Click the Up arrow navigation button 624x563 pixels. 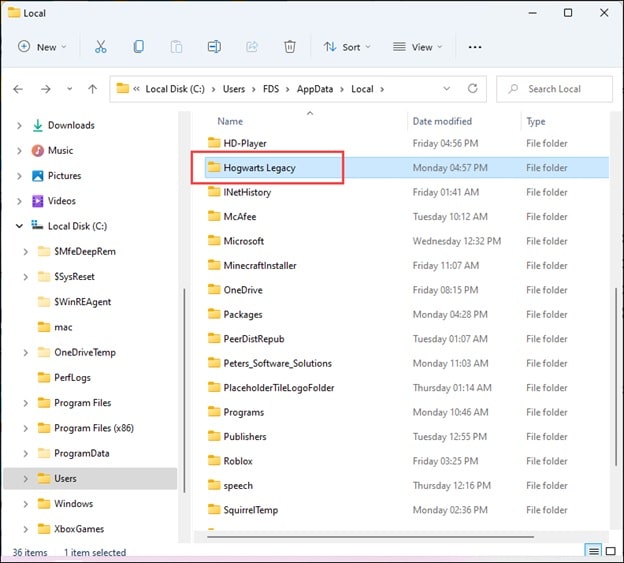[93, 89]
